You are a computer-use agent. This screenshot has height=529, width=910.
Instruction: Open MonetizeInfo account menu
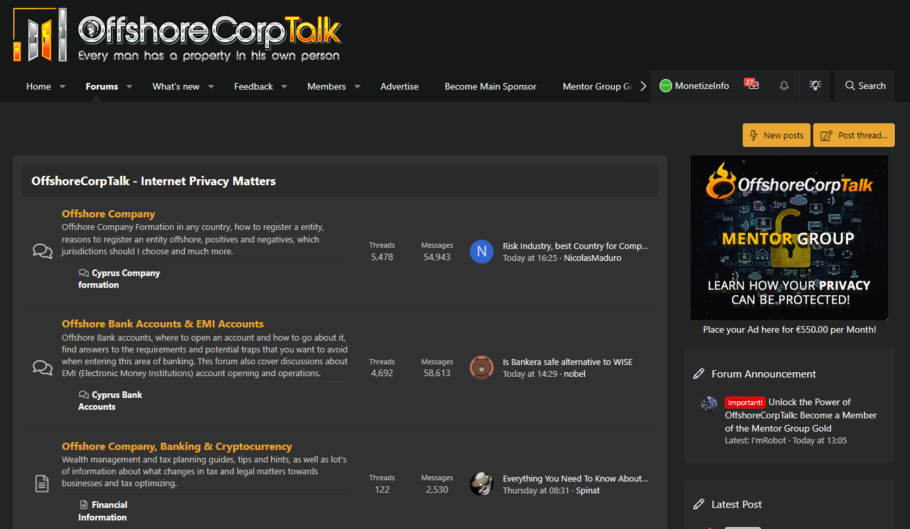click(694, 86)
